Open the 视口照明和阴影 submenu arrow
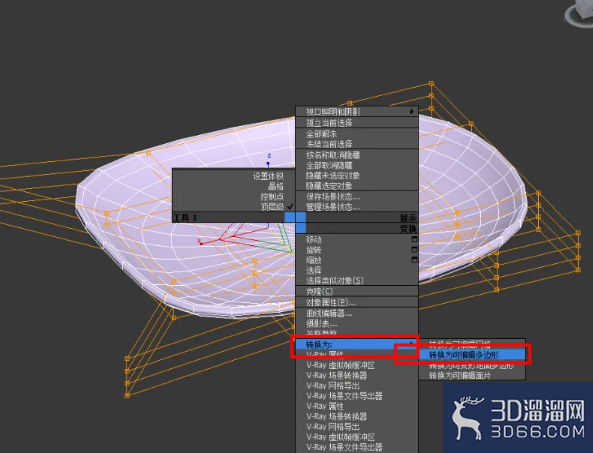Viewport: 593px width, 453px height. [411, 112]
